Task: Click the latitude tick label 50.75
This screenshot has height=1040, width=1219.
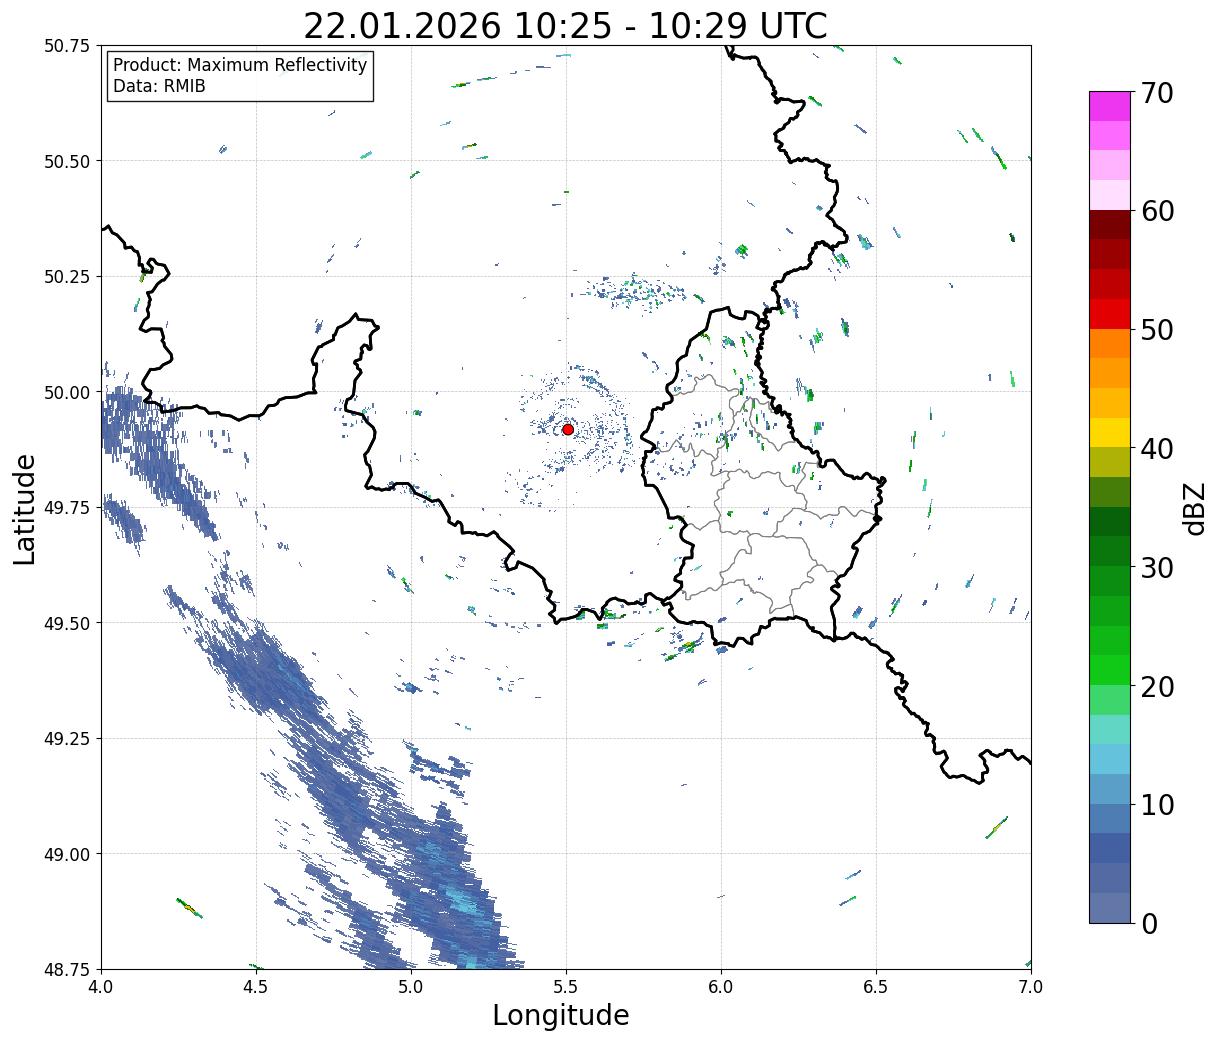Action: 67,46
